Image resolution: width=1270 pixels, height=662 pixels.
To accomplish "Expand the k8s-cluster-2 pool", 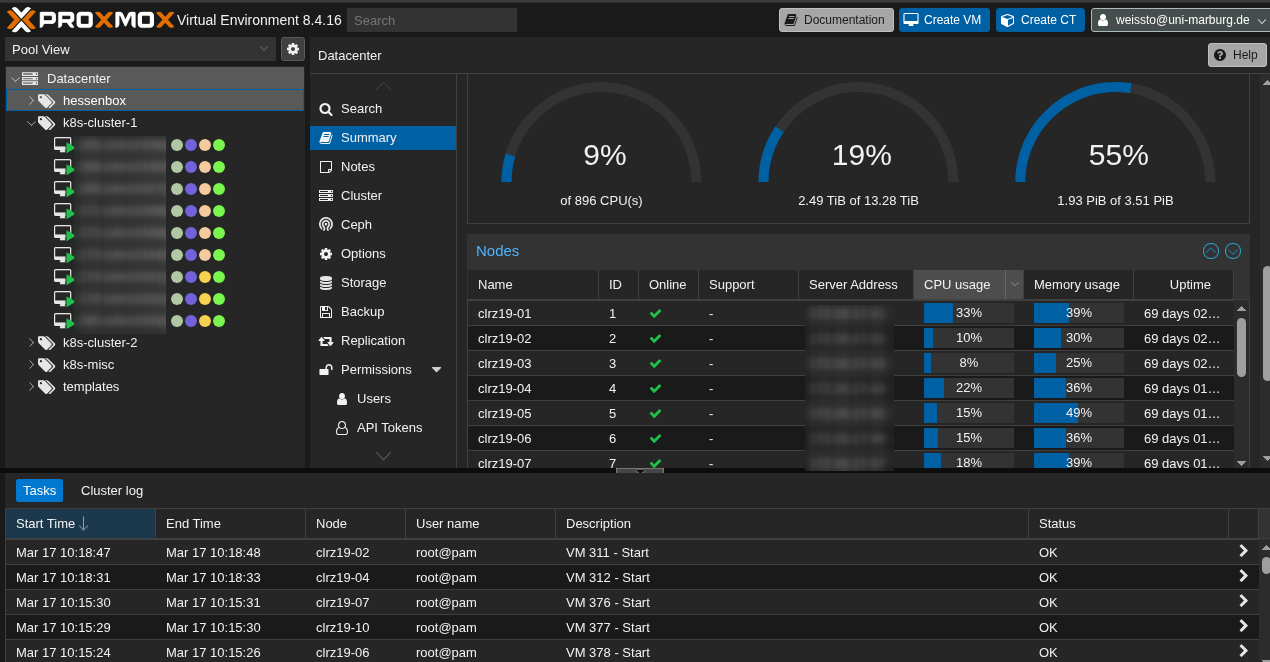I will (31, 343).
